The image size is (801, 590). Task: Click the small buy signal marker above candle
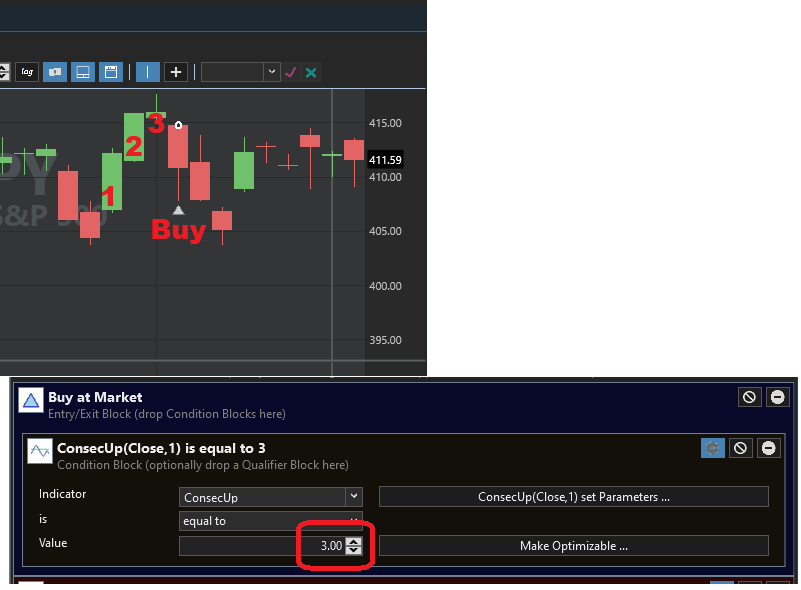[178, 125]
